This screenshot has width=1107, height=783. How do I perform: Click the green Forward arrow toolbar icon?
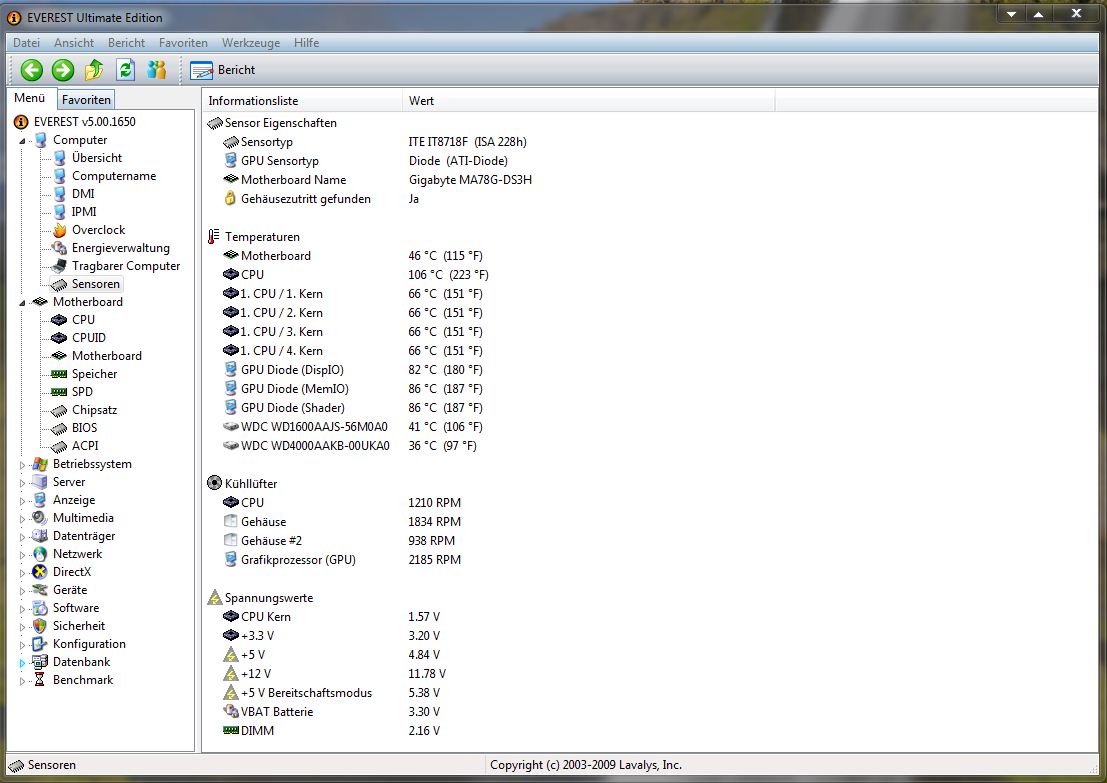63,70
